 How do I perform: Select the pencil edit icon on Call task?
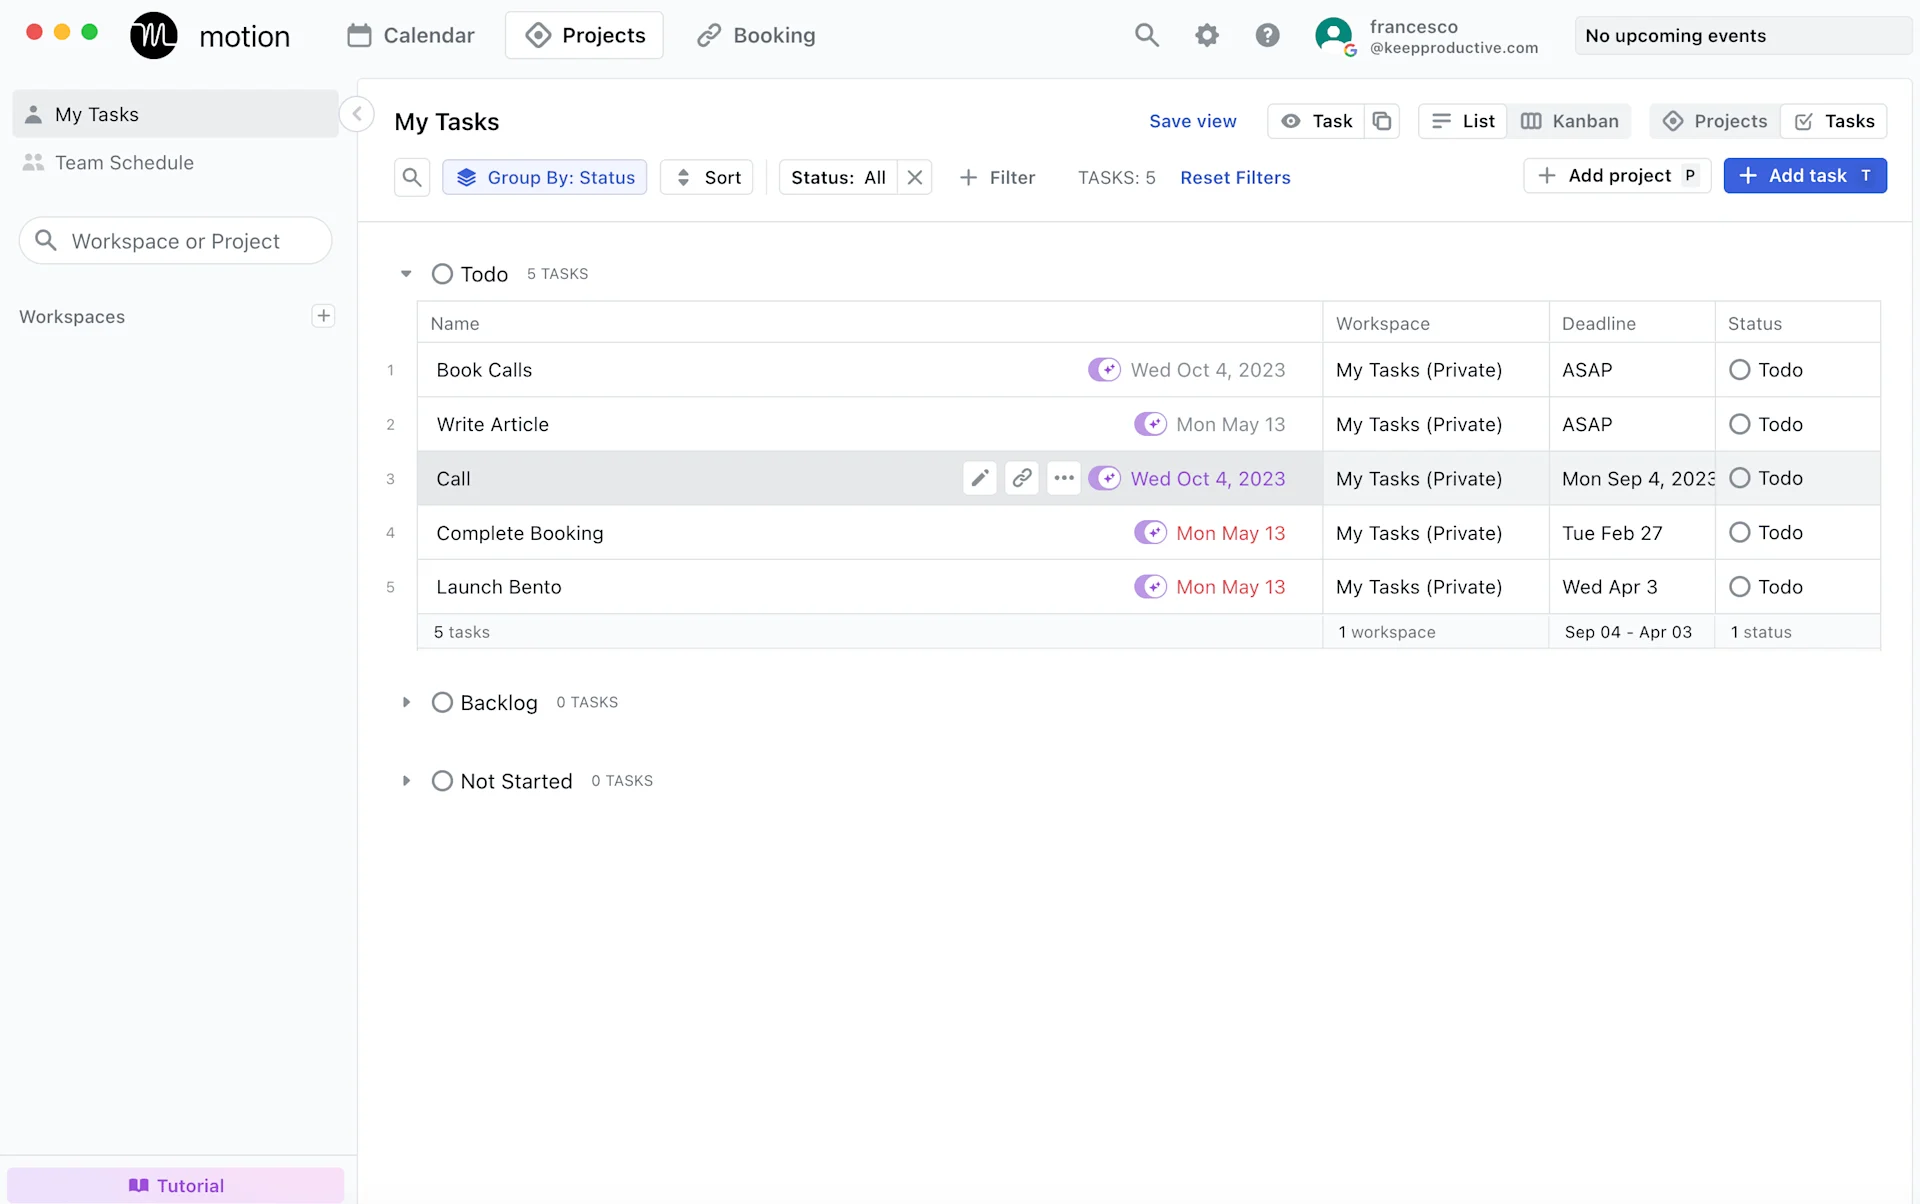(979, 478)
